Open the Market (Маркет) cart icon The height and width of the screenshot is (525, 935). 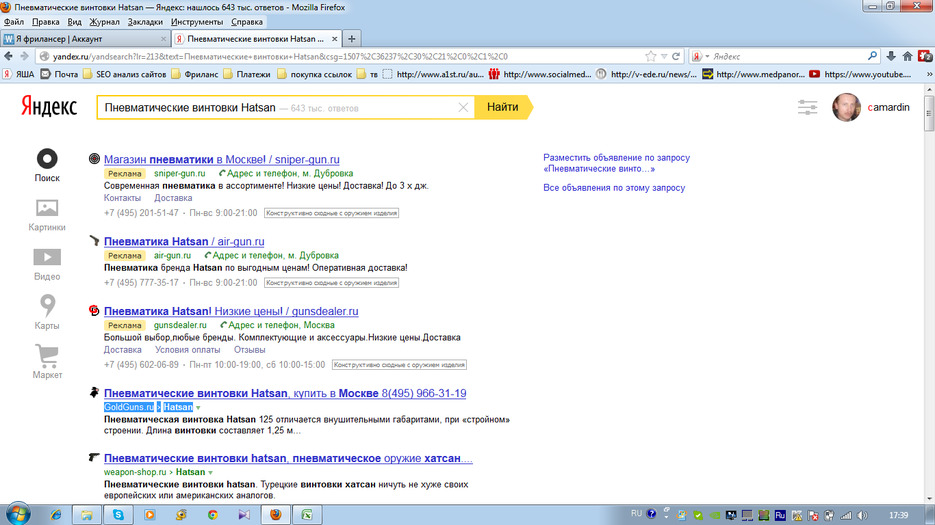pos(47,356)
